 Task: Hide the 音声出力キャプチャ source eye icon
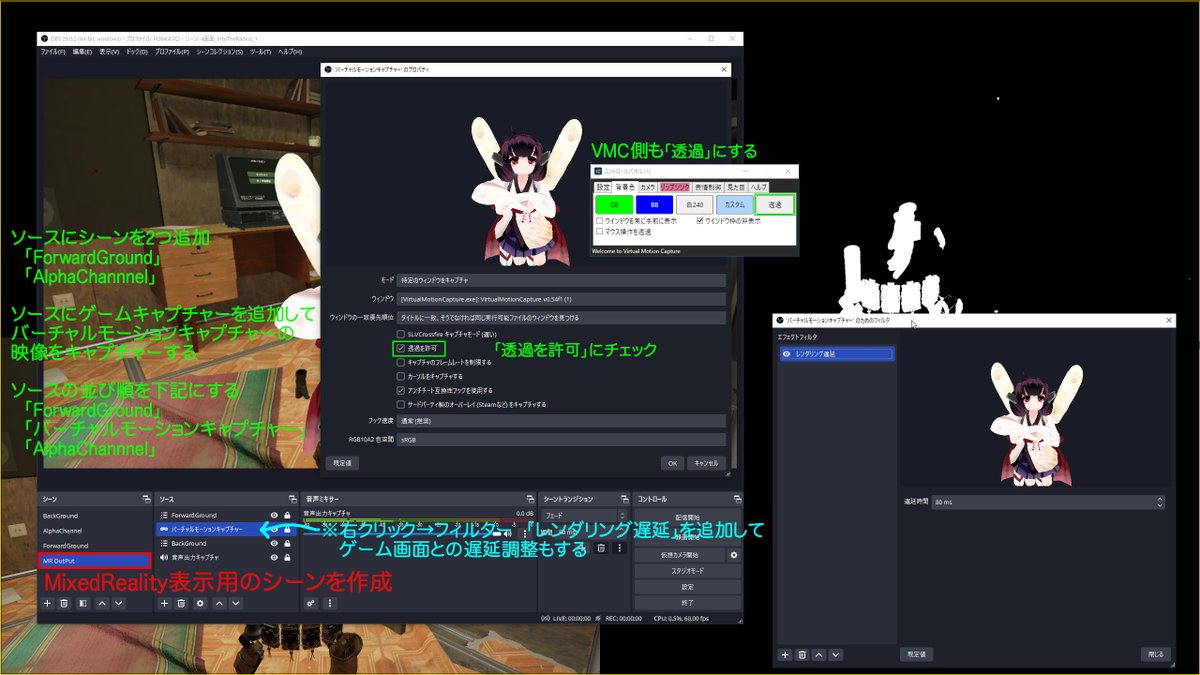pyautogui.click(x=274, y=557)
